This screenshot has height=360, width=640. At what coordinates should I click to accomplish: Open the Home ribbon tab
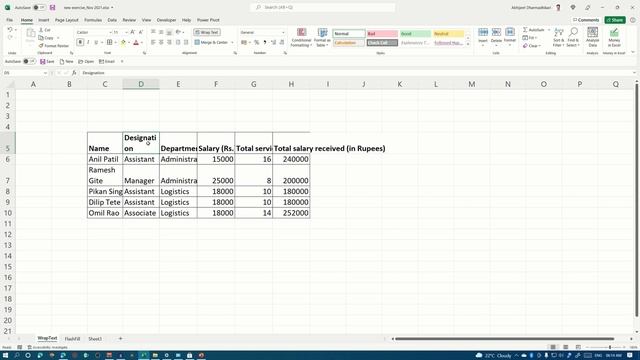coord(27,20)
